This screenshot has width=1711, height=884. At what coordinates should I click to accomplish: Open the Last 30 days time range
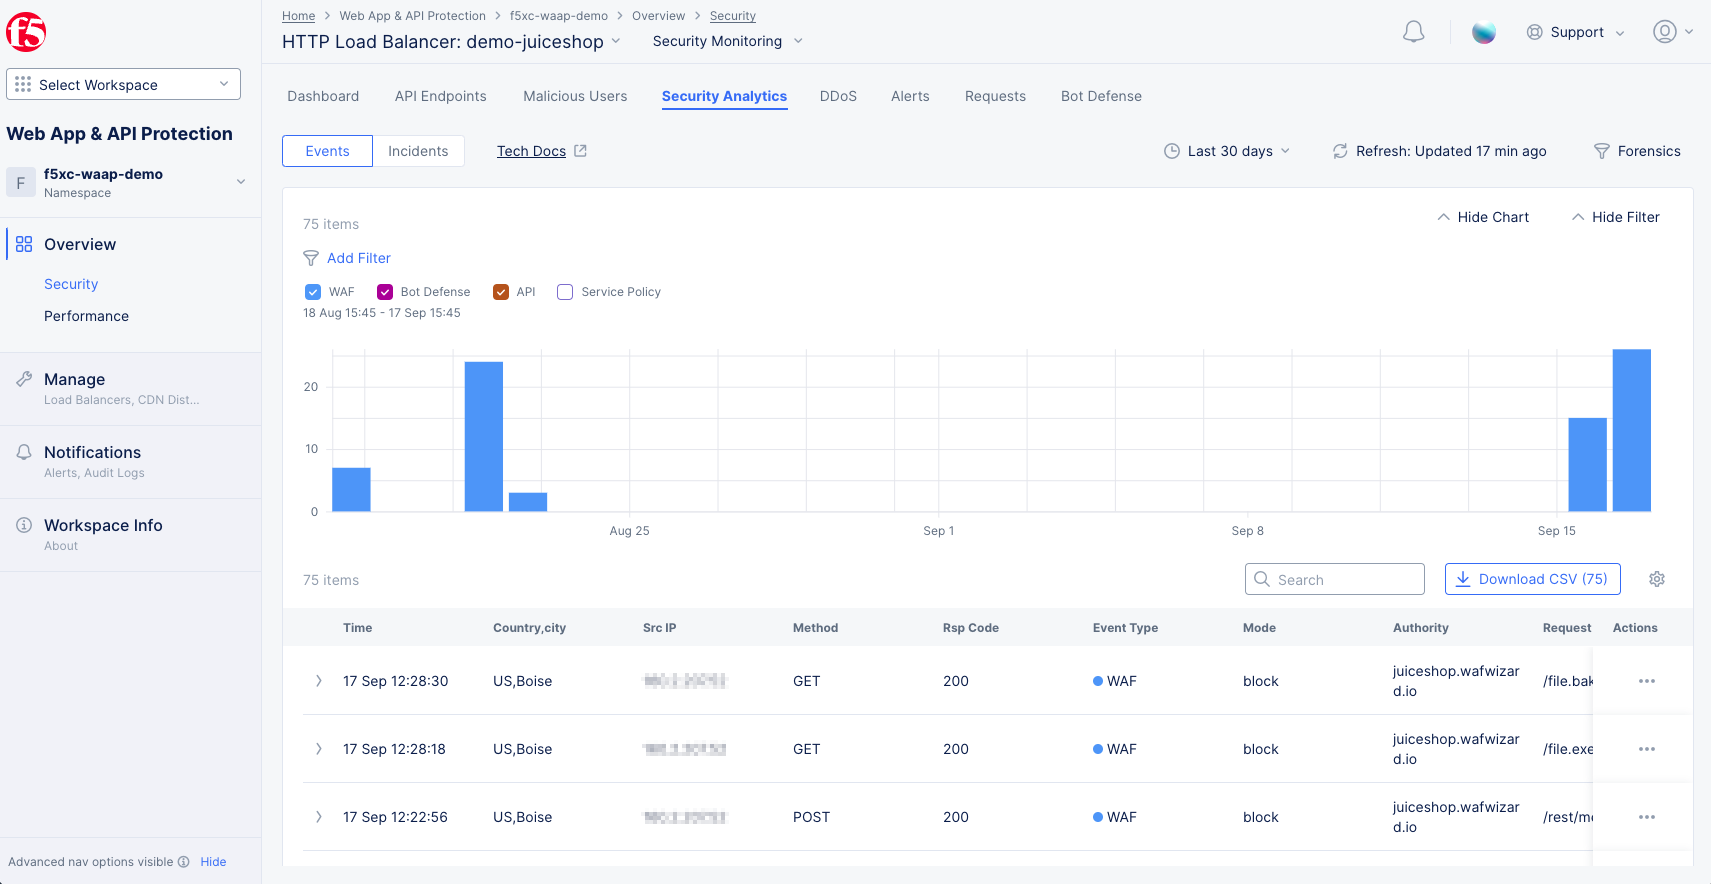(x=1227, y=151)
